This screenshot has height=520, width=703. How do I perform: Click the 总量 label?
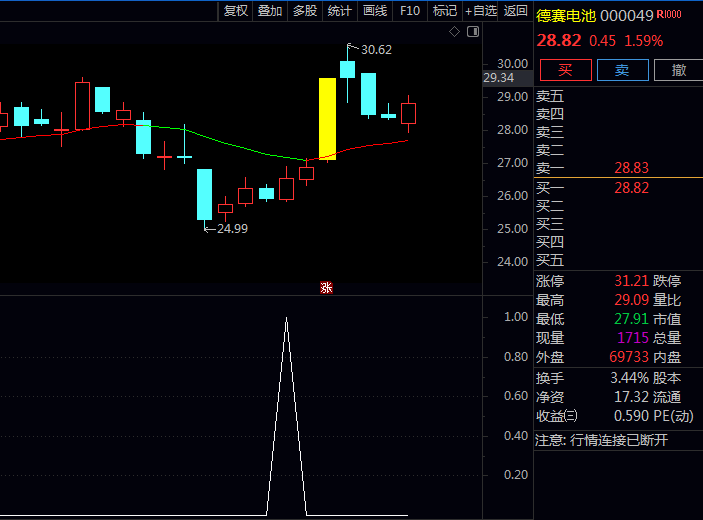tap(667, 338)
